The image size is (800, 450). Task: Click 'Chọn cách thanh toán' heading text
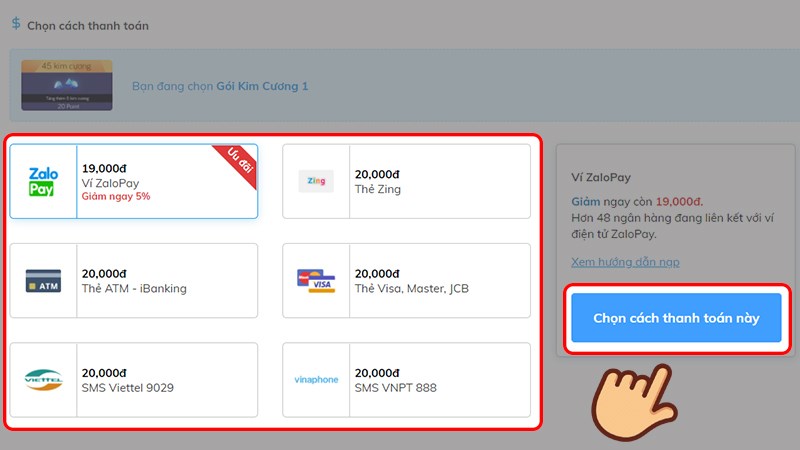(88, 26)
